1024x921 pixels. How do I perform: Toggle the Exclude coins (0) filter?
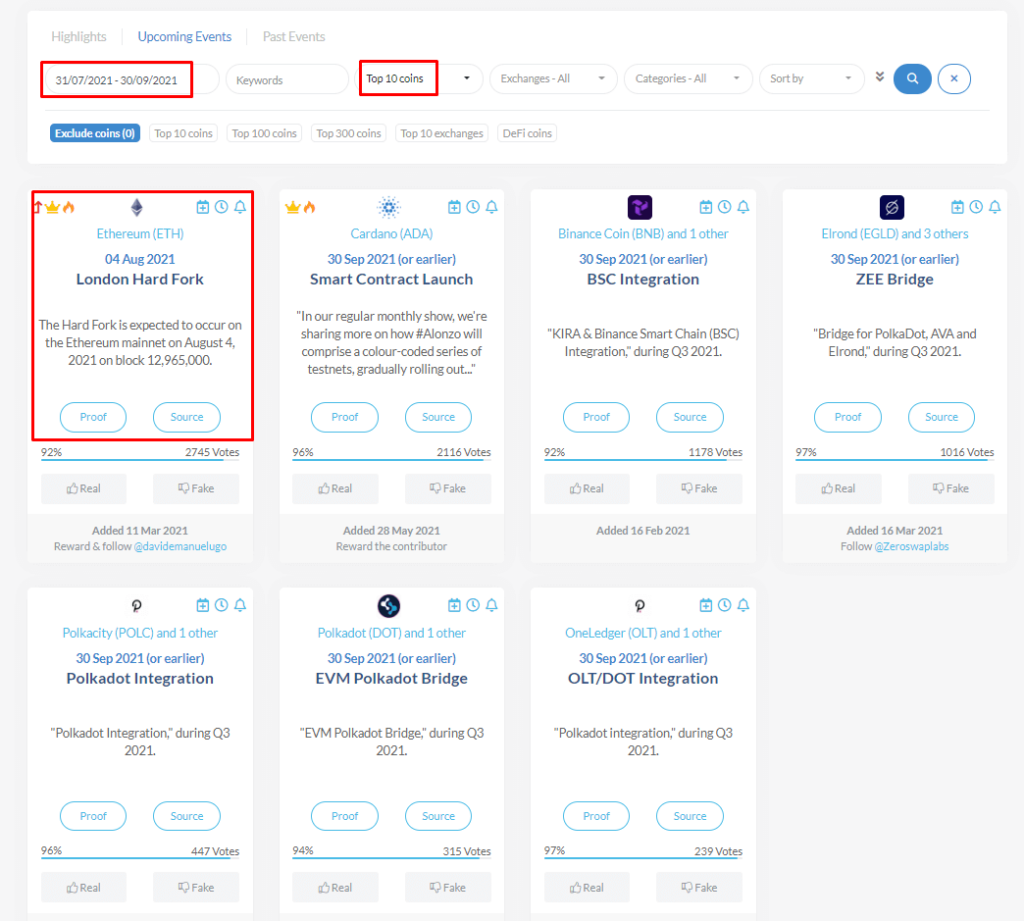(95, 133)
